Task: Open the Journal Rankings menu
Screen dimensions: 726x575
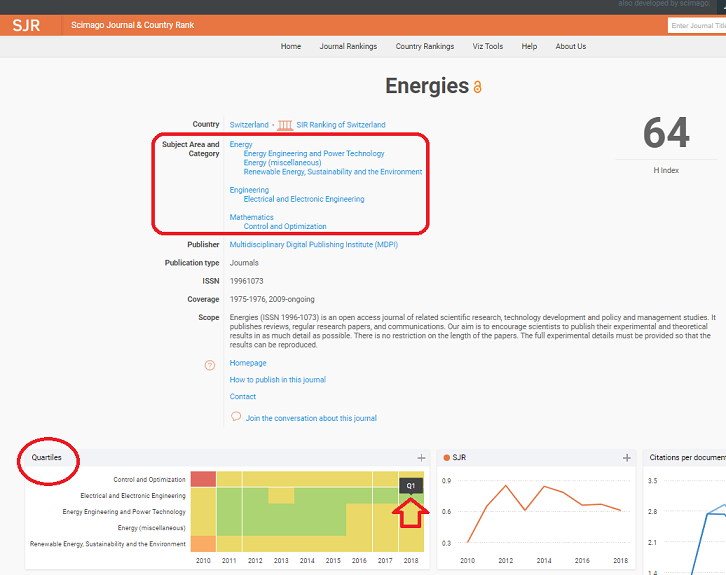Action: coord(348,46)
